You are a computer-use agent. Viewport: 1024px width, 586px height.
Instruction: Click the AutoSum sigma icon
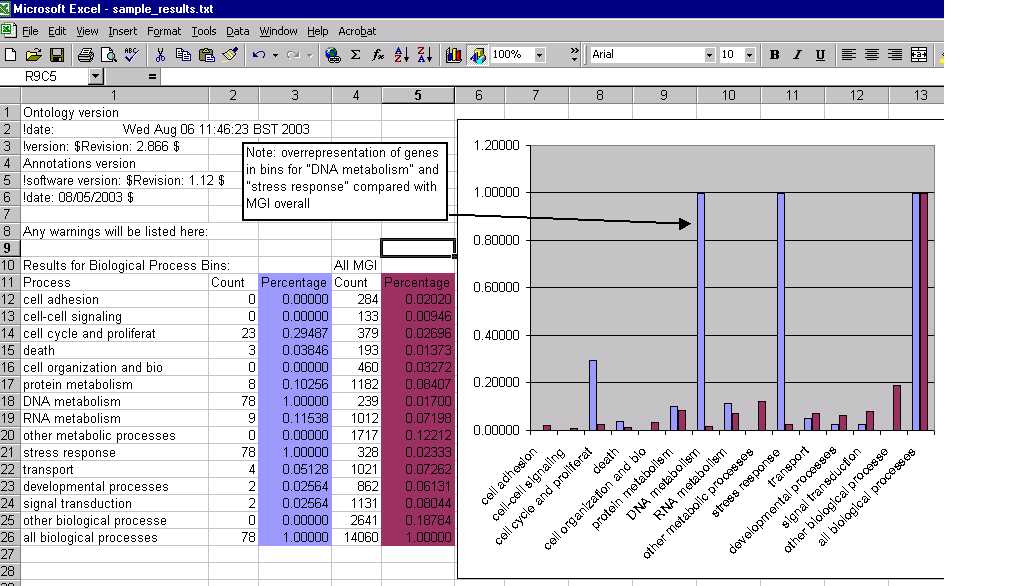355,55
